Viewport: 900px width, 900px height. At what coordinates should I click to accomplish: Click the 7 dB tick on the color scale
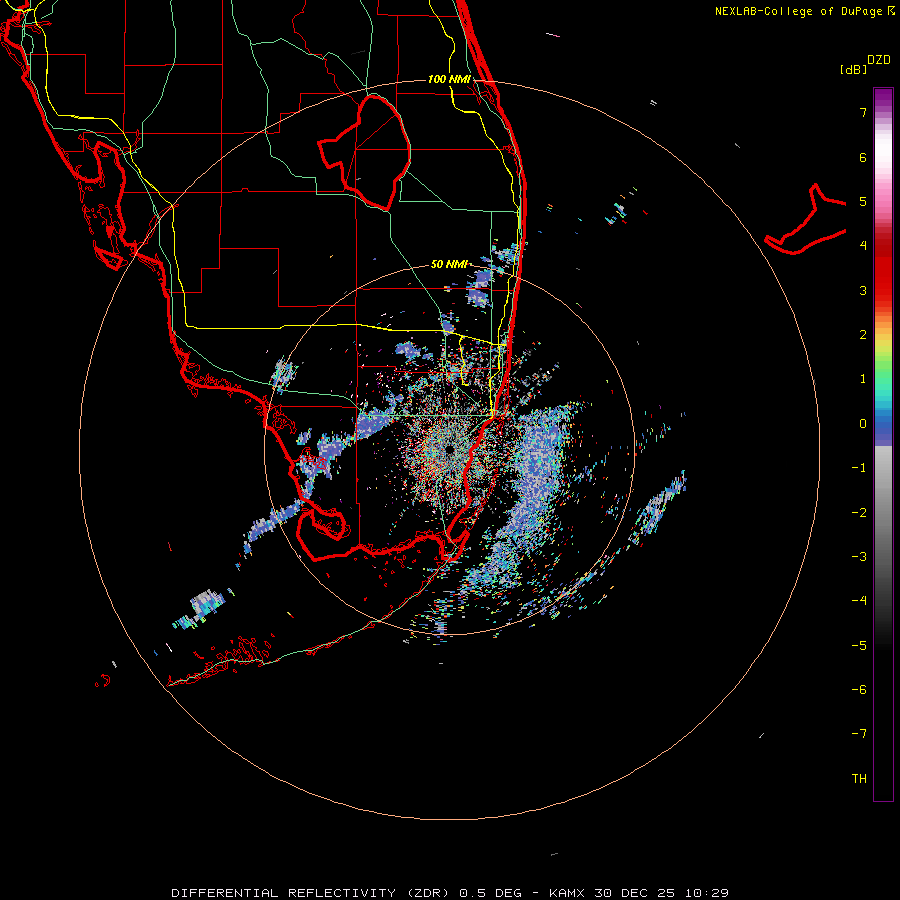point(863,112)
